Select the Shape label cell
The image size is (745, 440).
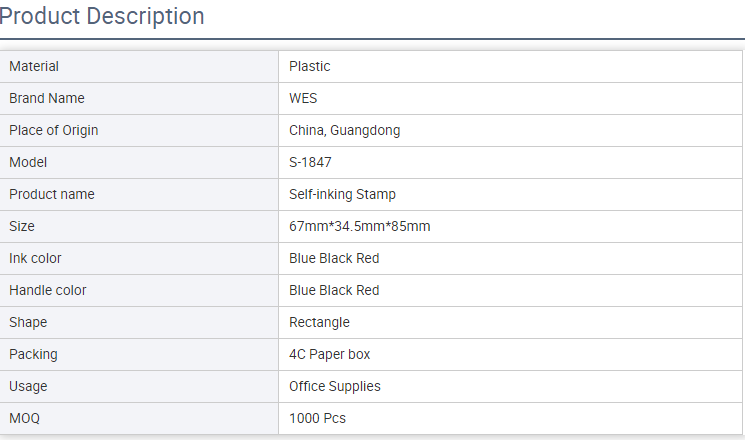point(139,322)
